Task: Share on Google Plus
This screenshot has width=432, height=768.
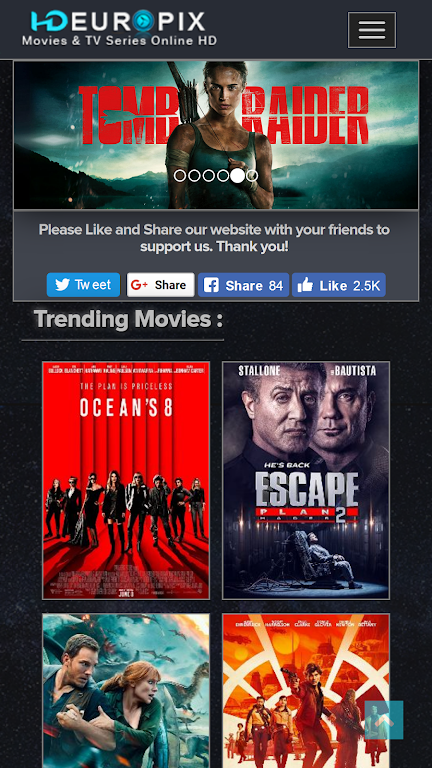Action: pos(161,285)
